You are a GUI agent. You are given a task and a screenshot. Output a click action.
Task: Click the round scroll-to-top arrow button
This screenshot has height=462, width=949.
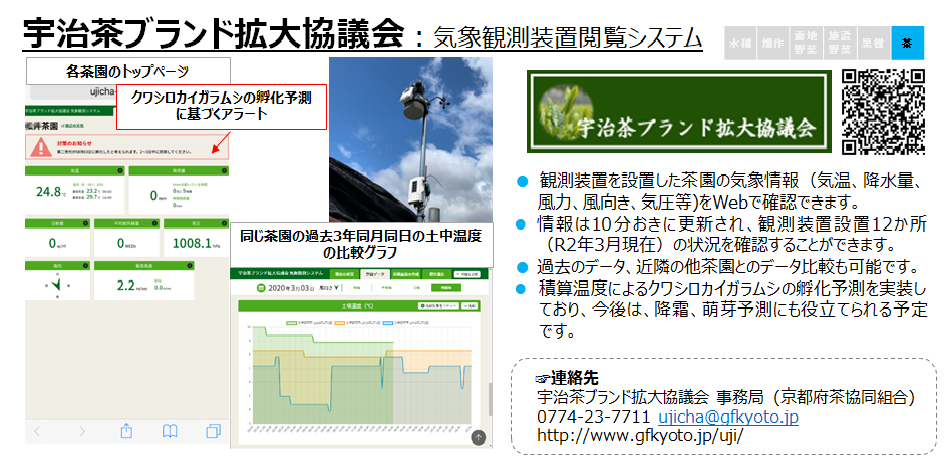tap(479, 437)
